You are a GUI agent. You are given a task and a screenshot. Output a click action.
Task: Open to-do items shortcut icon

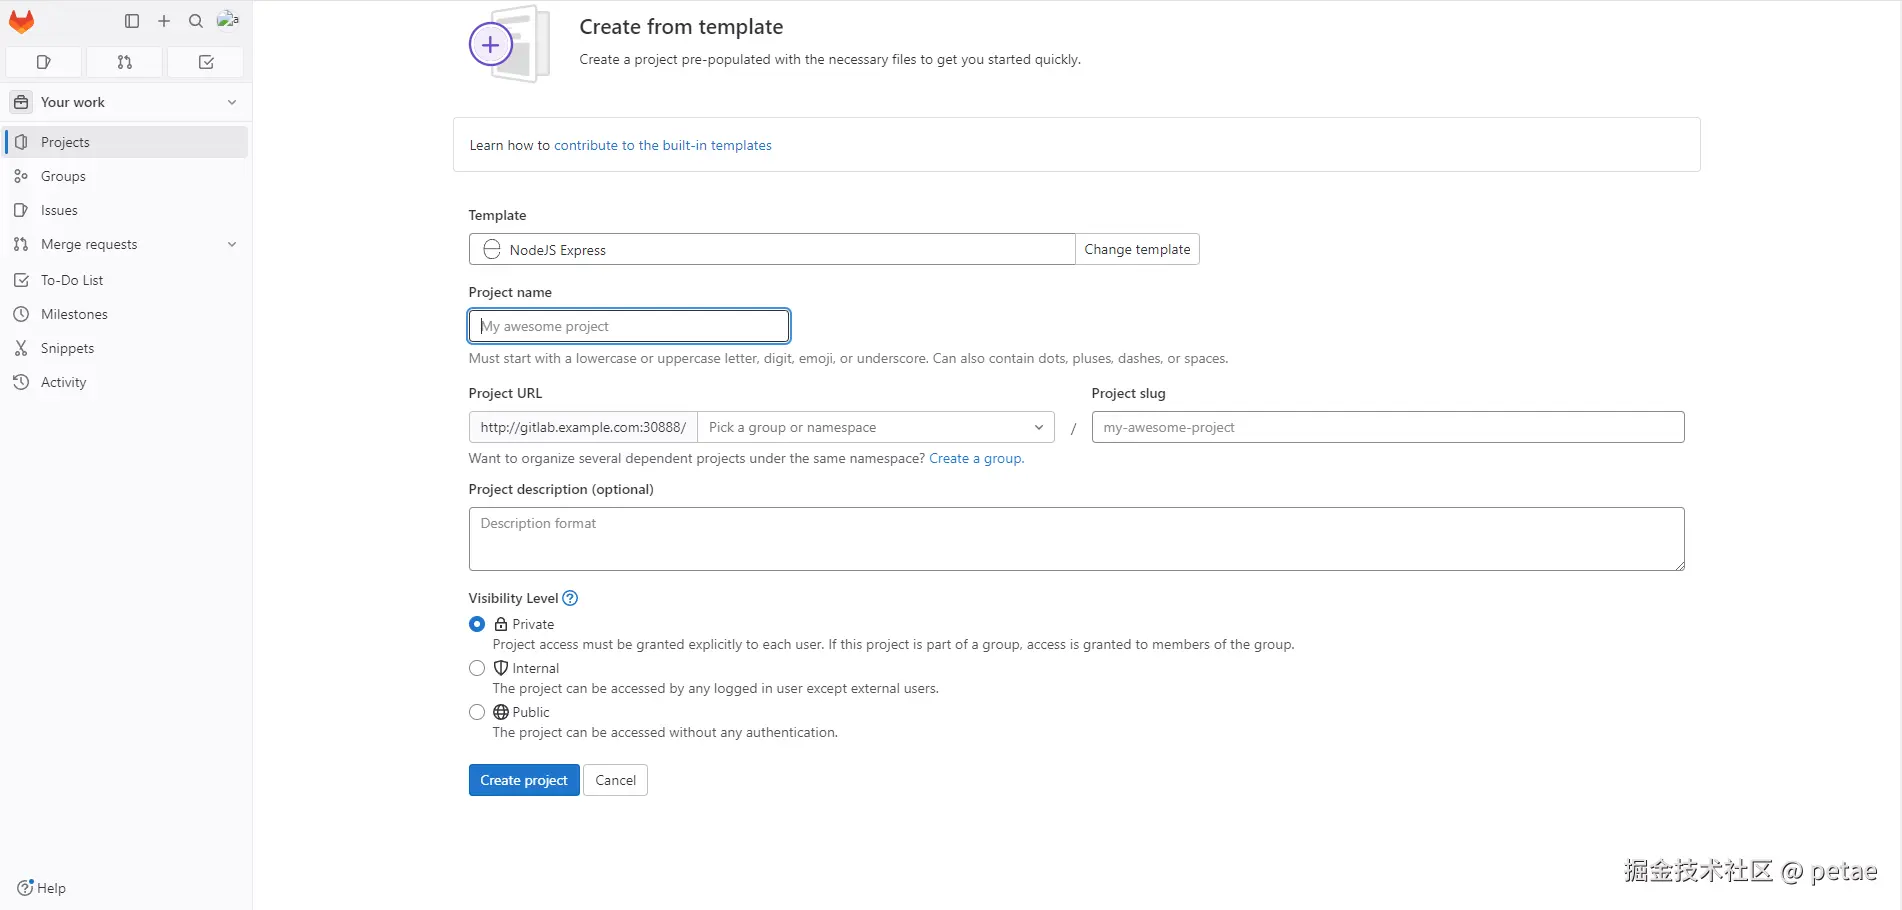pyautogui.click(x=206, y=62)
